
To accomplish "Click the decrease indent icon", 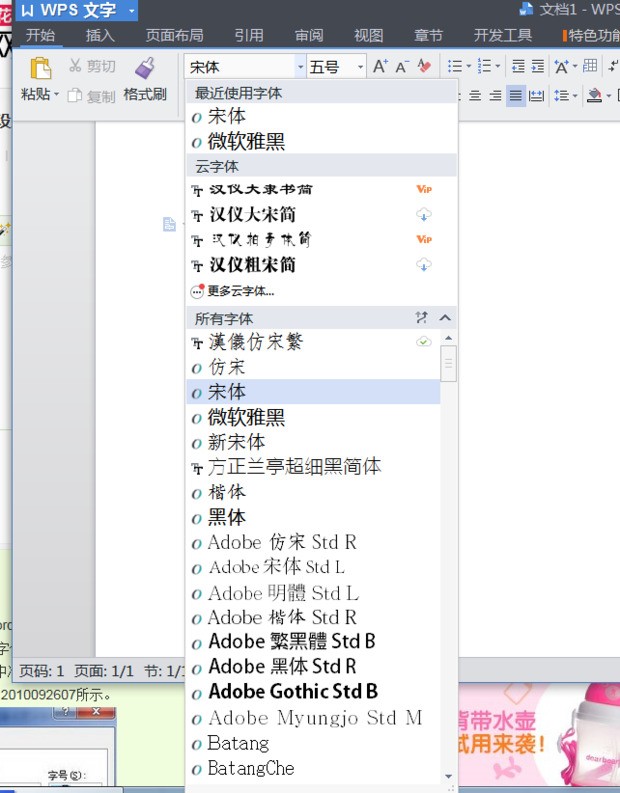I will (x=518, y=66).
